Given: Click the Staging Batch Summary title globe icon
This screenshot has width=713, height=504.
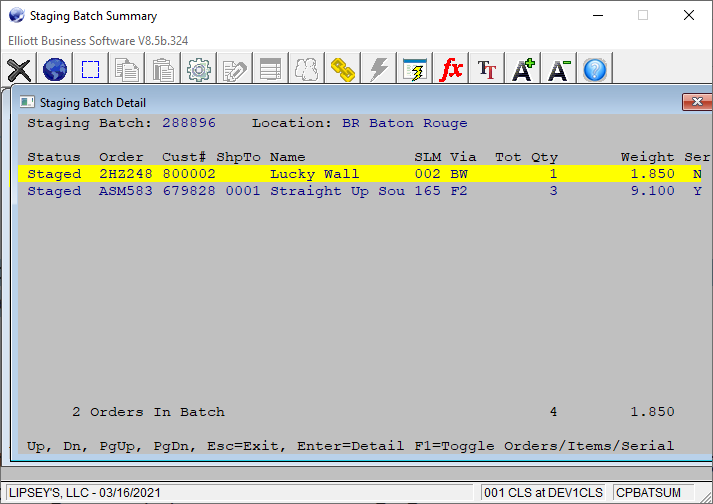Looking at the screenshot, I should coord(16,15).
